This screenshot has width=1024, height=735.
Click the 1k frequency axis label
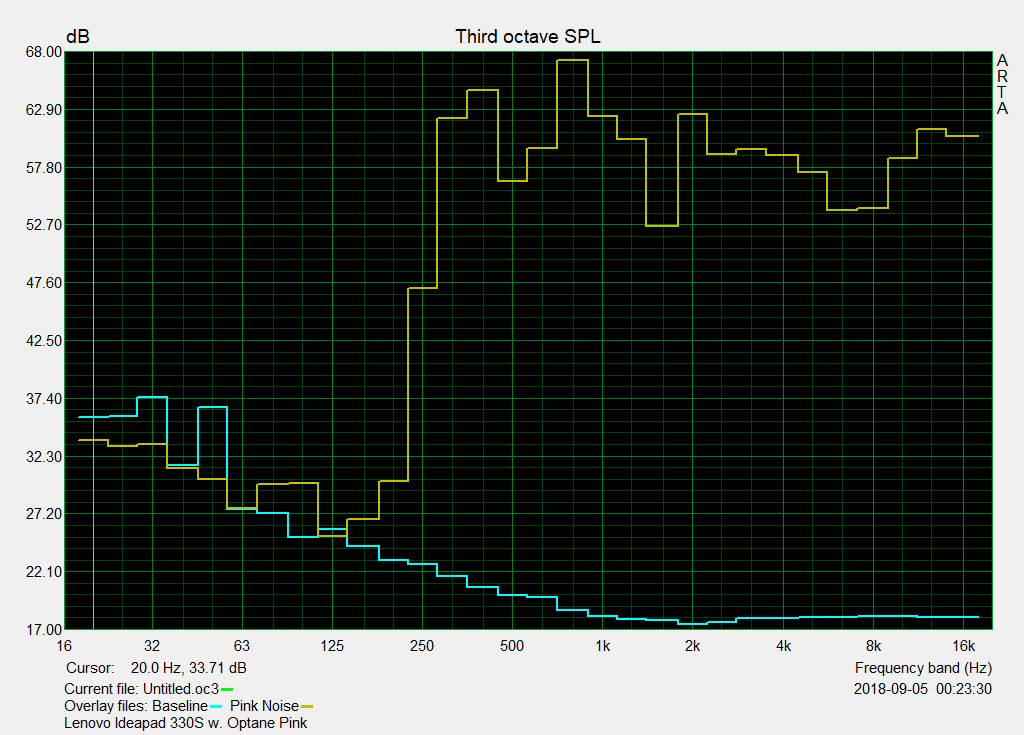coord(602,645)
